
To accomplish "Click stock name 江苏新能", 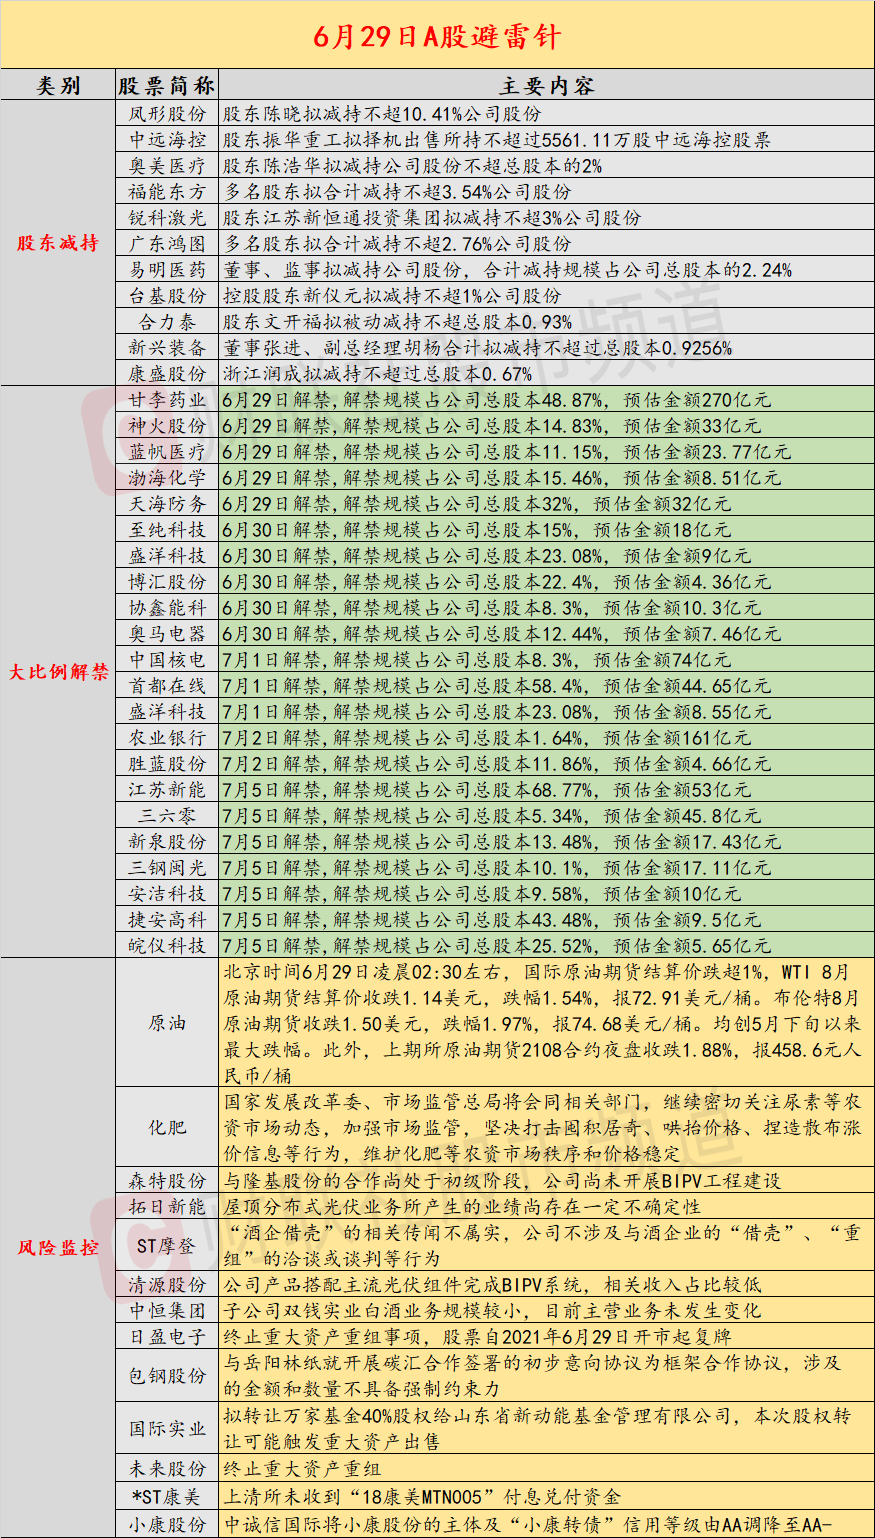I will pyautogui.click(x=167, y=790).
